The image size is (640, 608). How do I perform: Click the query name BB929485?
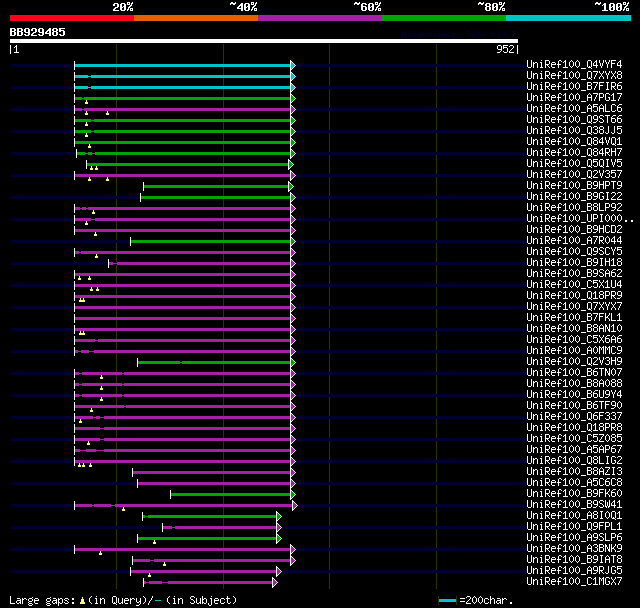tap(38, 32)
